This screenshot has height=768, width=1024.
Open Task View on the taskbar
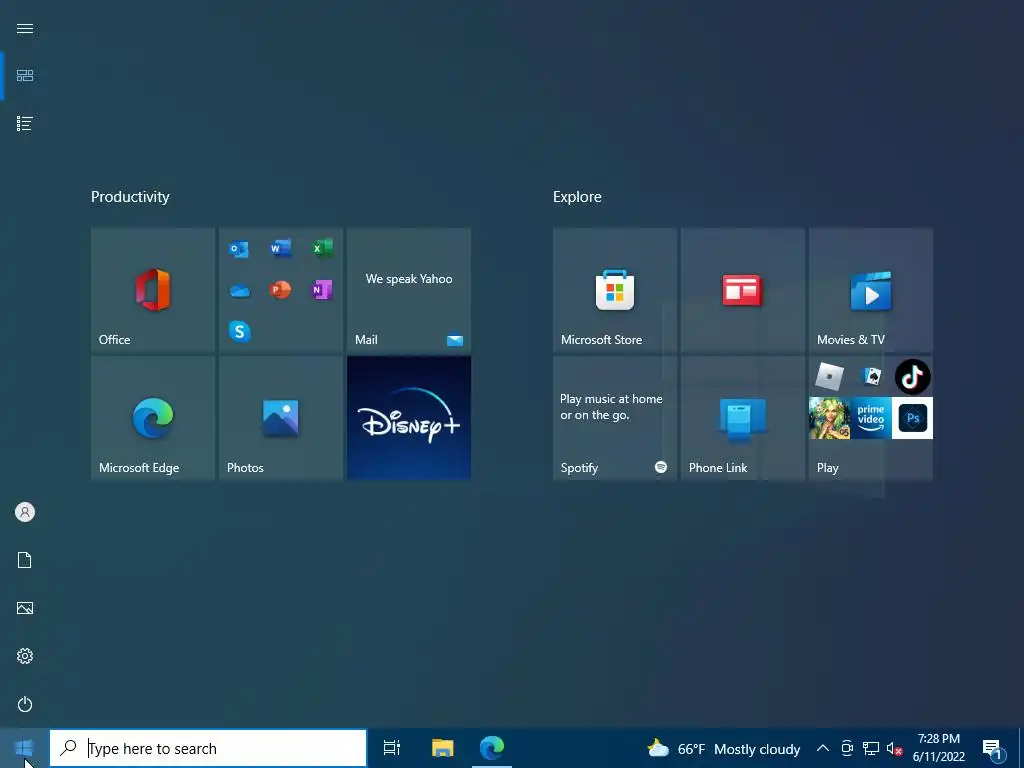point(392,748)
